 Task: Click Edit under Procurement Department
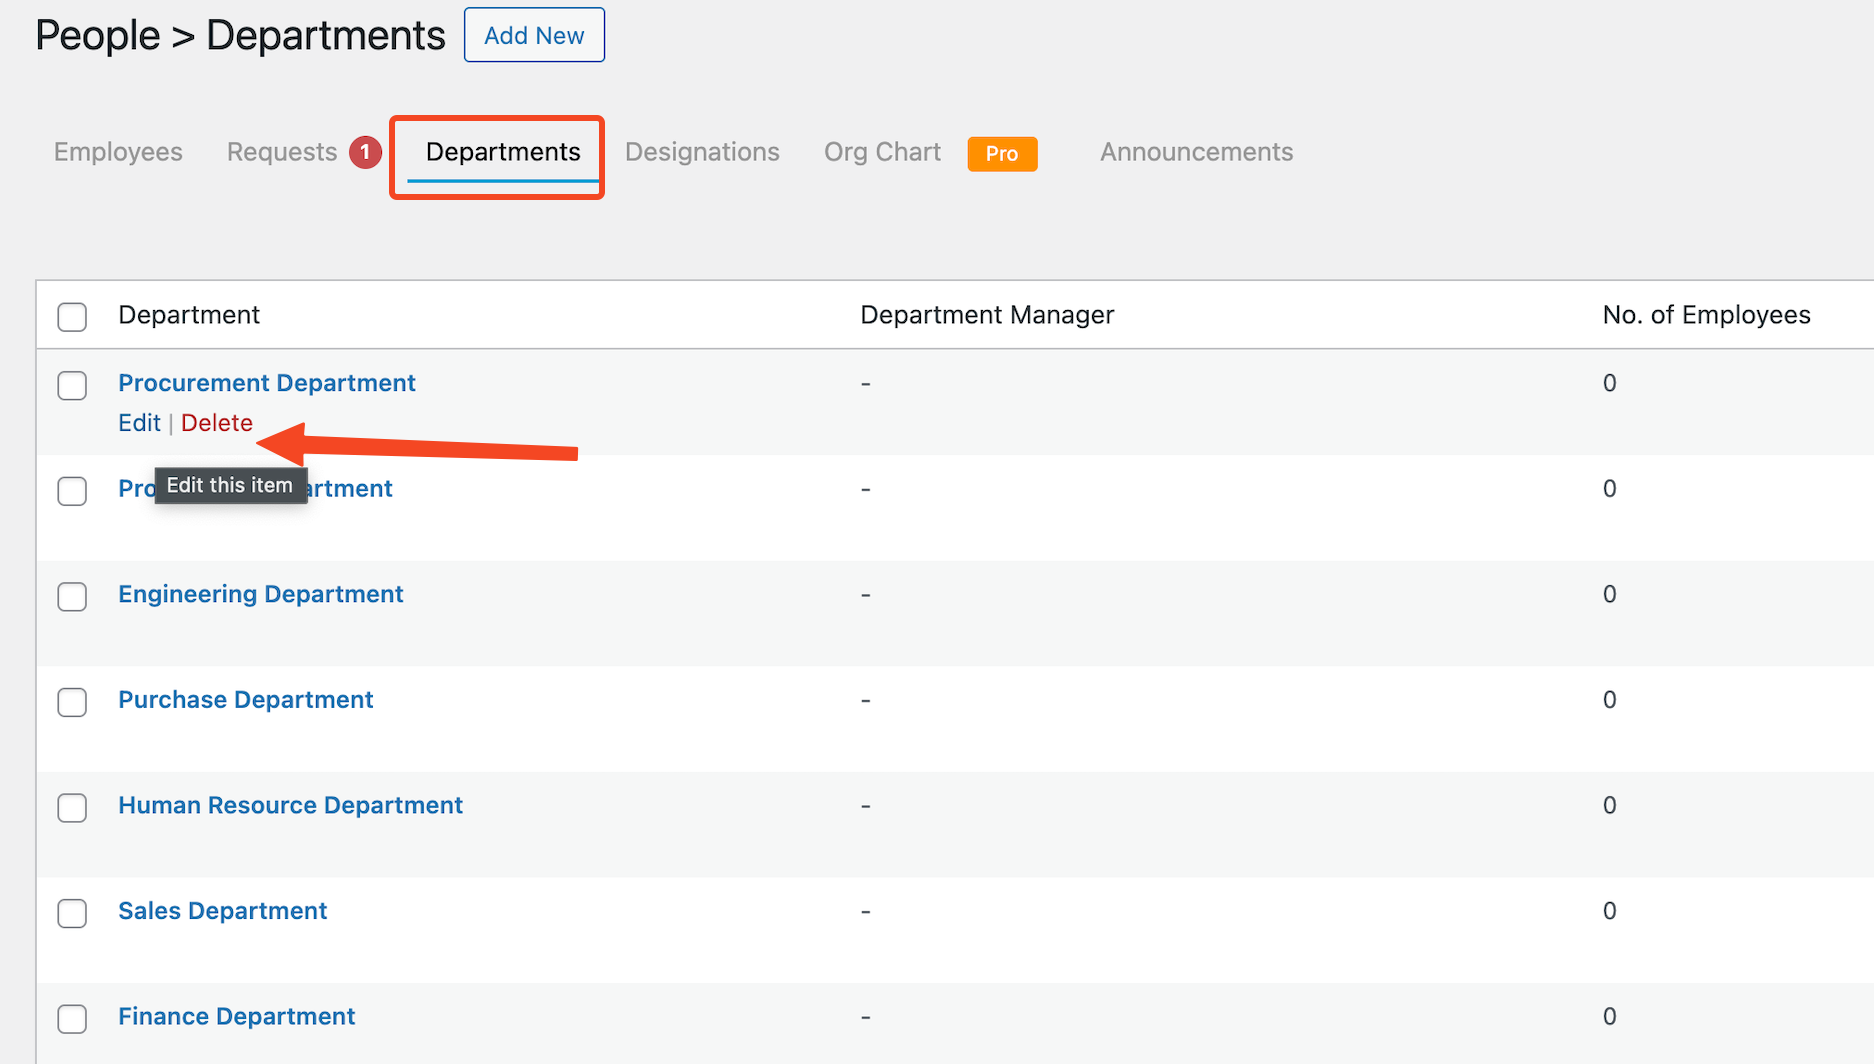point(139,423)
